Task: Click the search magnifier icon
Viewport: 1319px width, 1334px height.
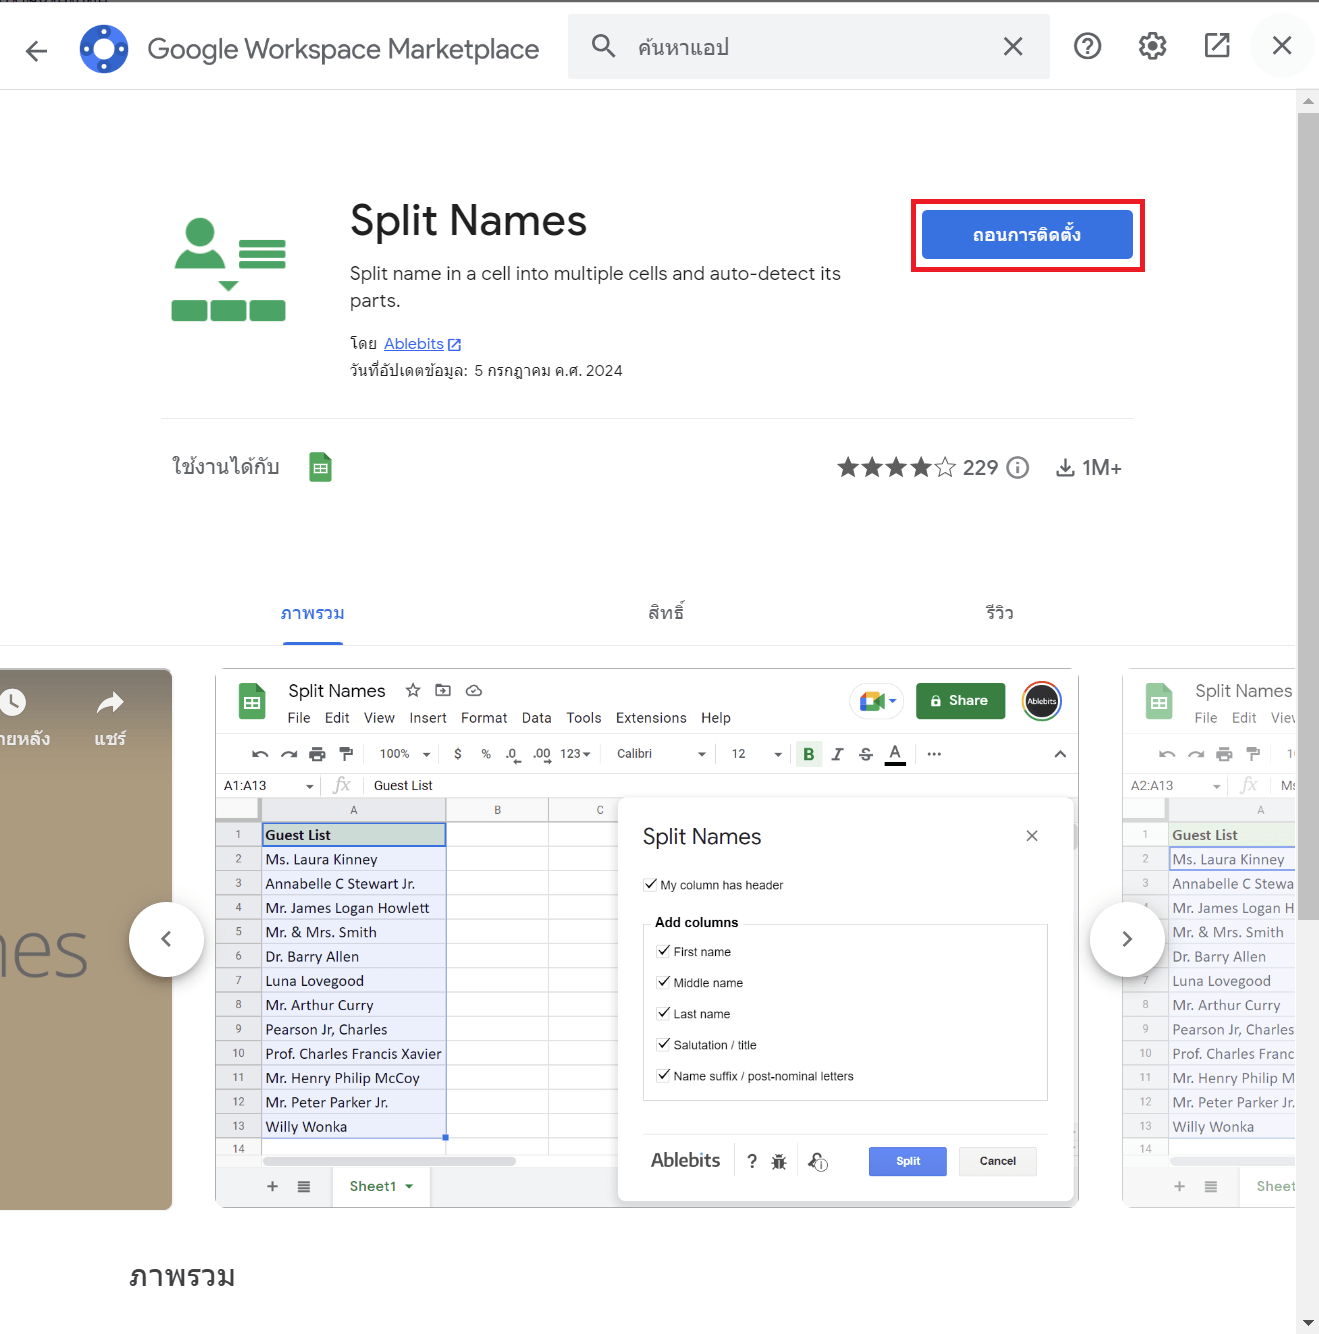Action: (603, 46)
